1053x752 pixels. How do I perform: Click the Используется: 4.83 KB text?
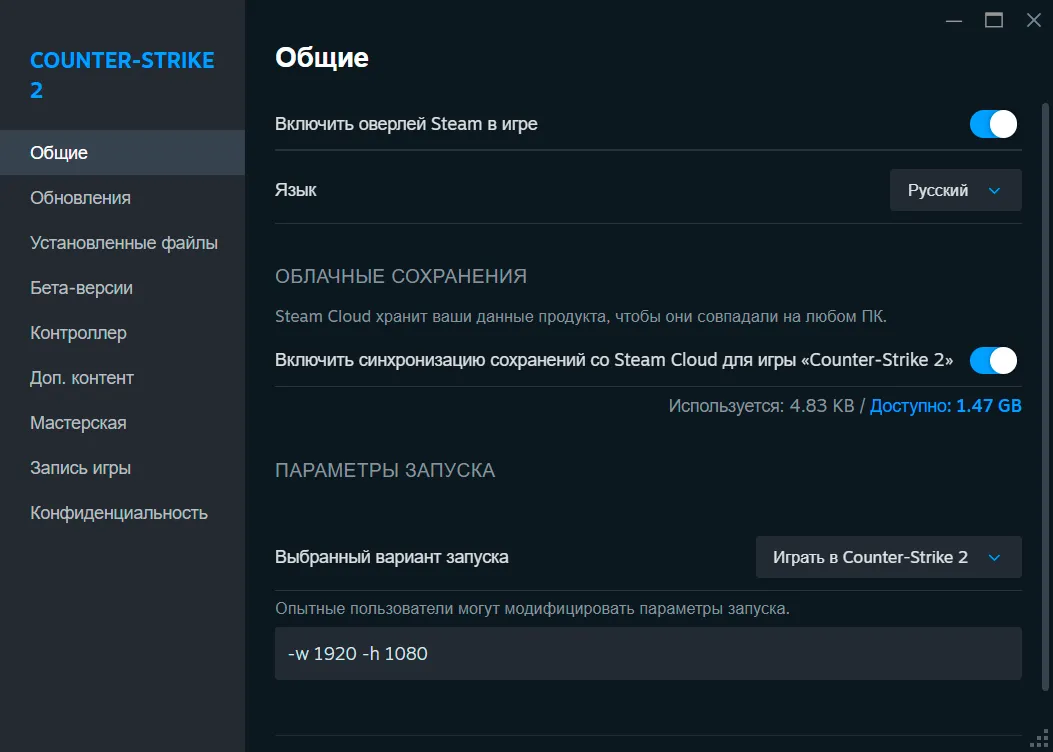tap(762, 406)
